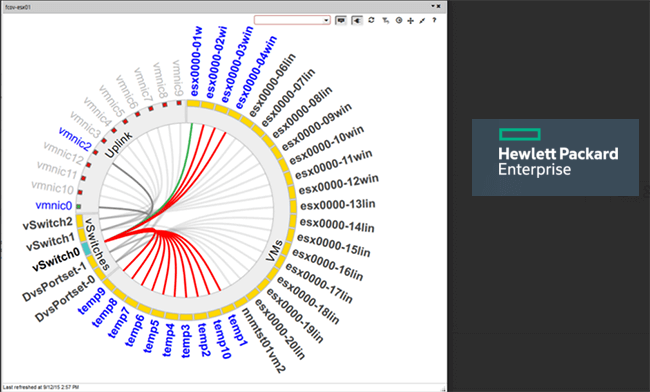Viewport: 650px width, 392px height.
Task: Select the bold vSwitch0 label
Action: [56, 259]
